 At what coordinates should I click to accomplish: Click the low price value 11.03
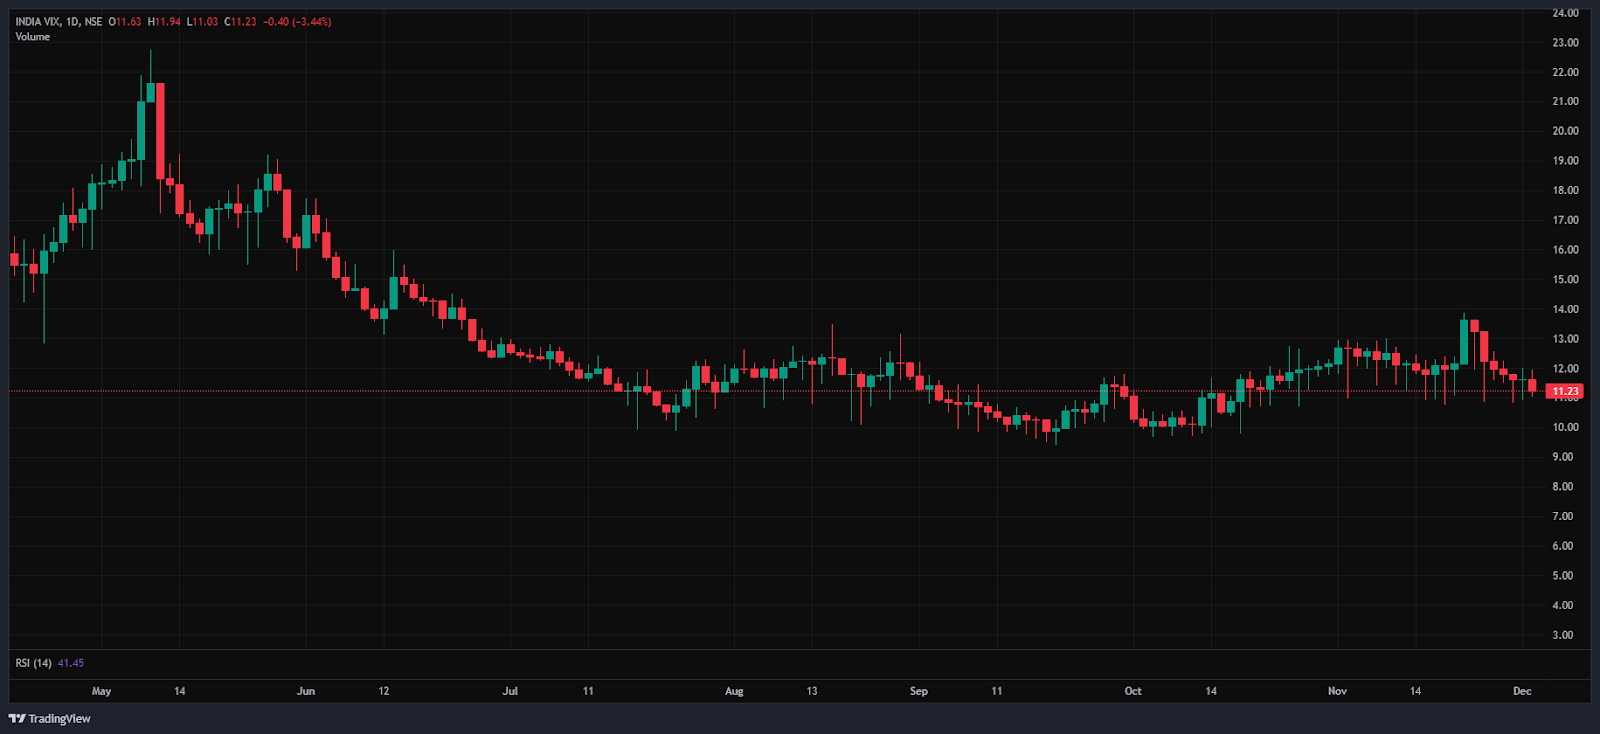(205, 22)
